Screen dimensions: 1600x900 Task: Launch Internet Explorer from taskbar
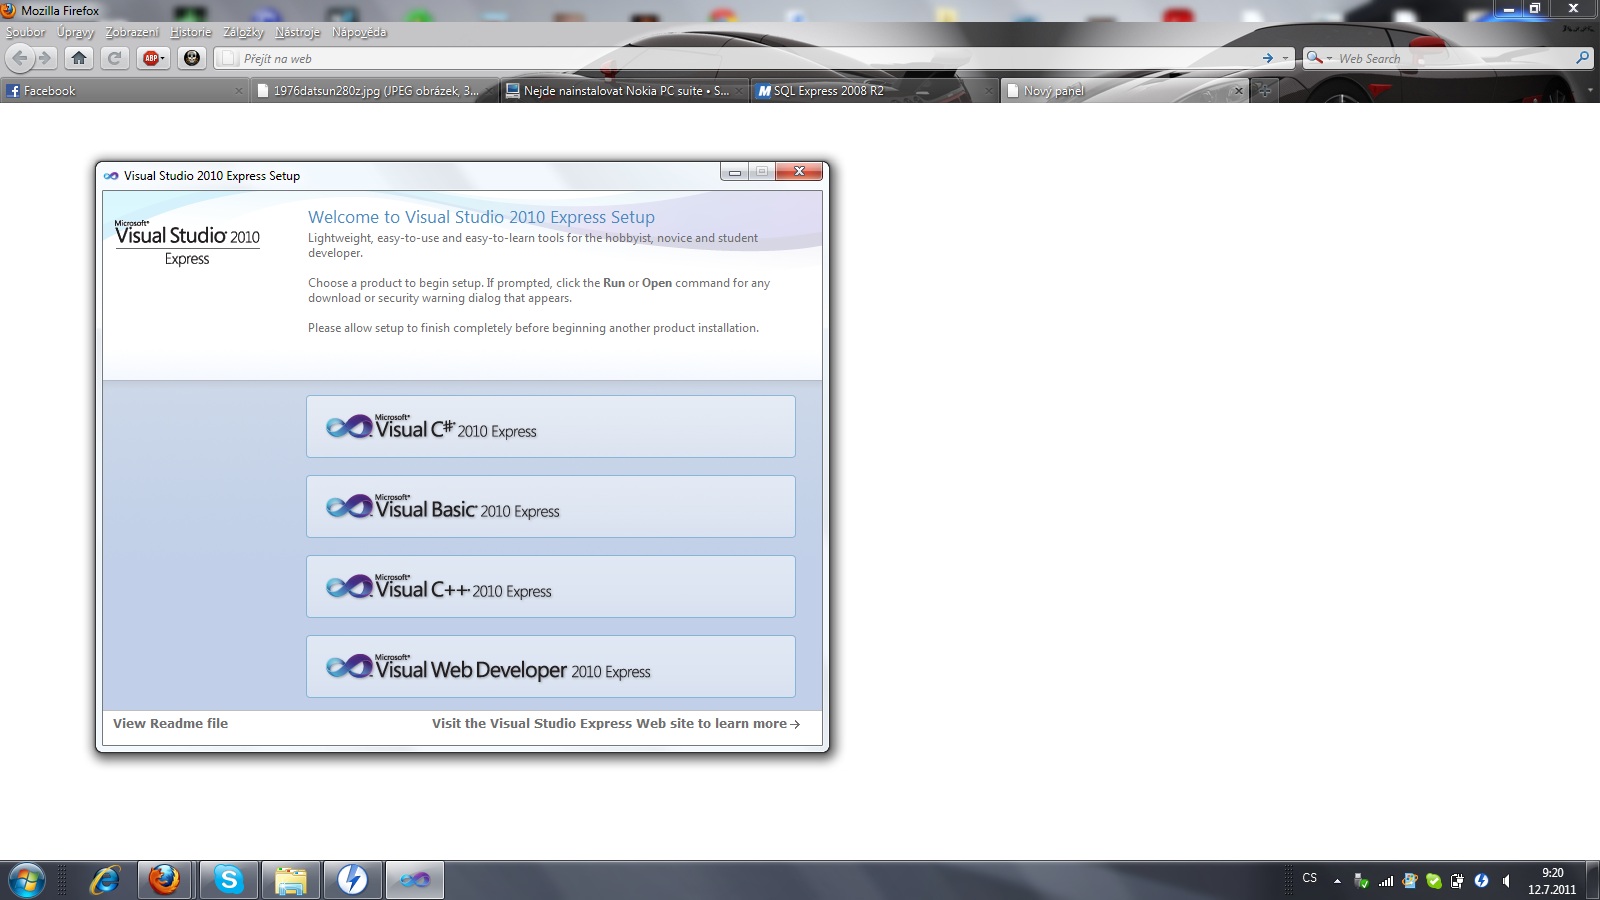(x=105, y=881)
